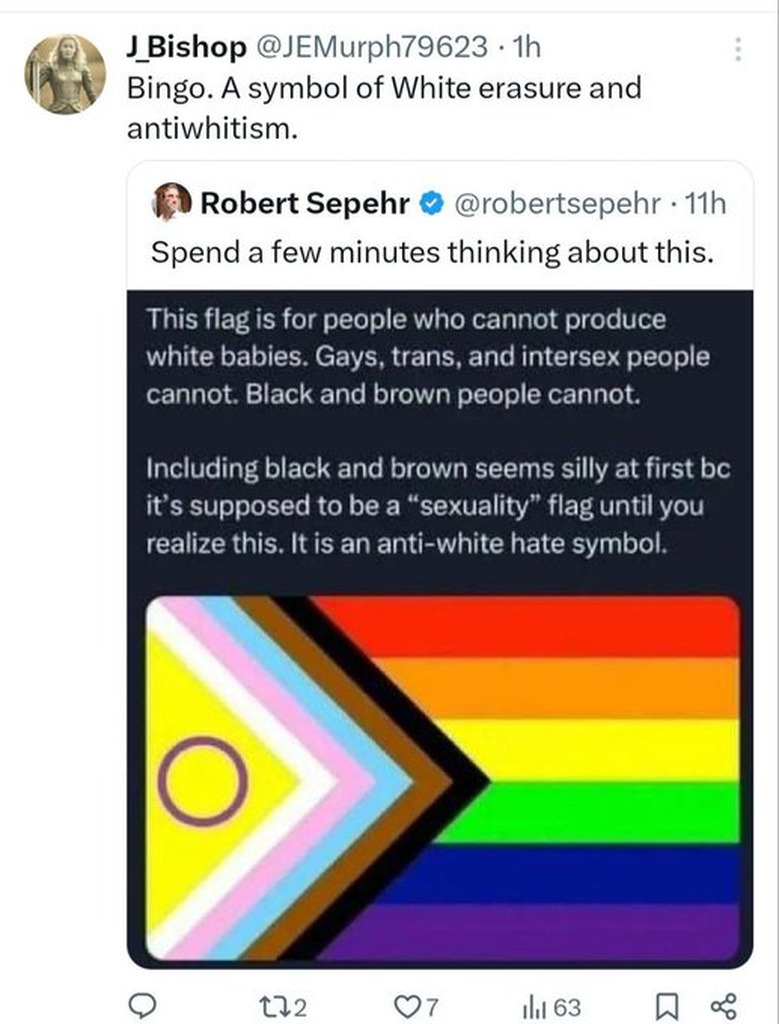Click the J_Bishop display name

187,46
